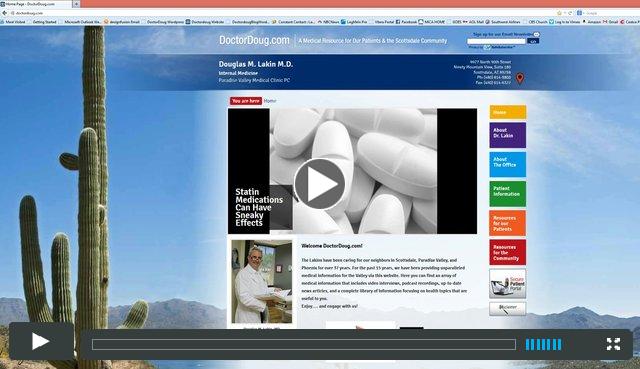Click the Home breadcrumb link
The height and width of the screenshot is (369, 640).
[270, 100]
